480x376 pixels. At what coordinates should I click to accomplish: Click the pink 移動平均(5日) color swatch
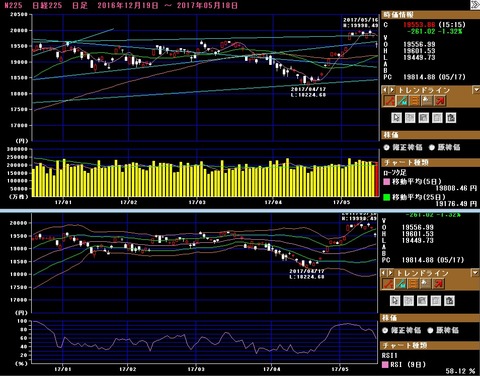(x=386, y=182)
